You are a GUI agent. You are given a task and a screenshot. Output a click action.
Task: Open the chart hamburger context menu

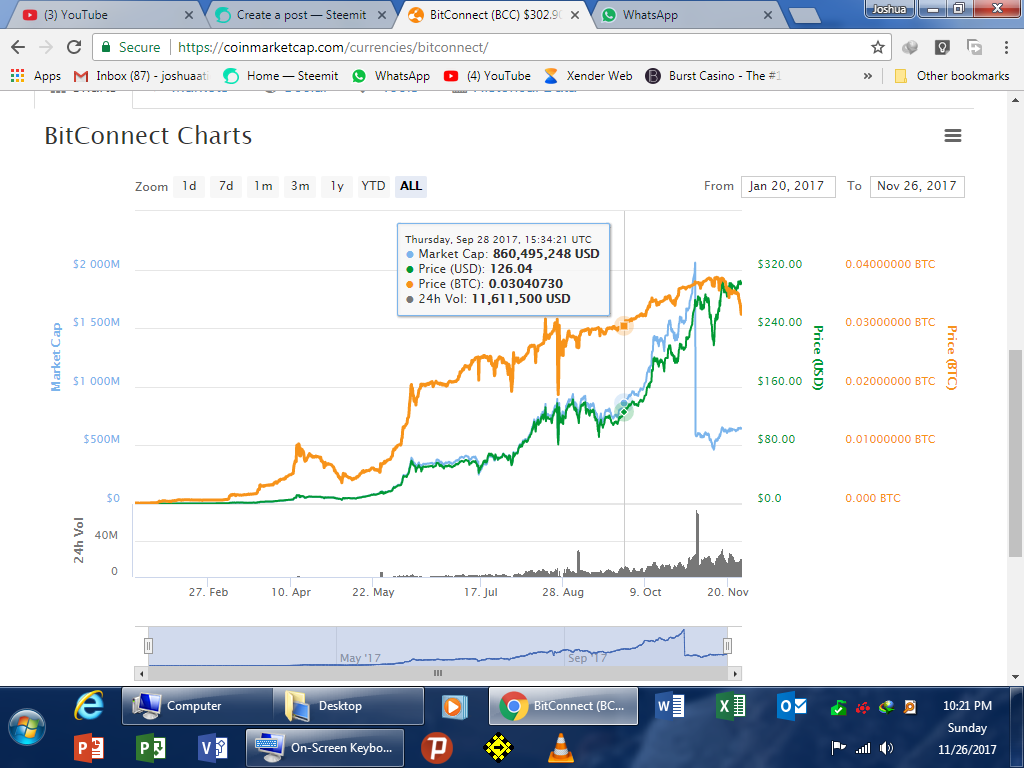(952, 135)
